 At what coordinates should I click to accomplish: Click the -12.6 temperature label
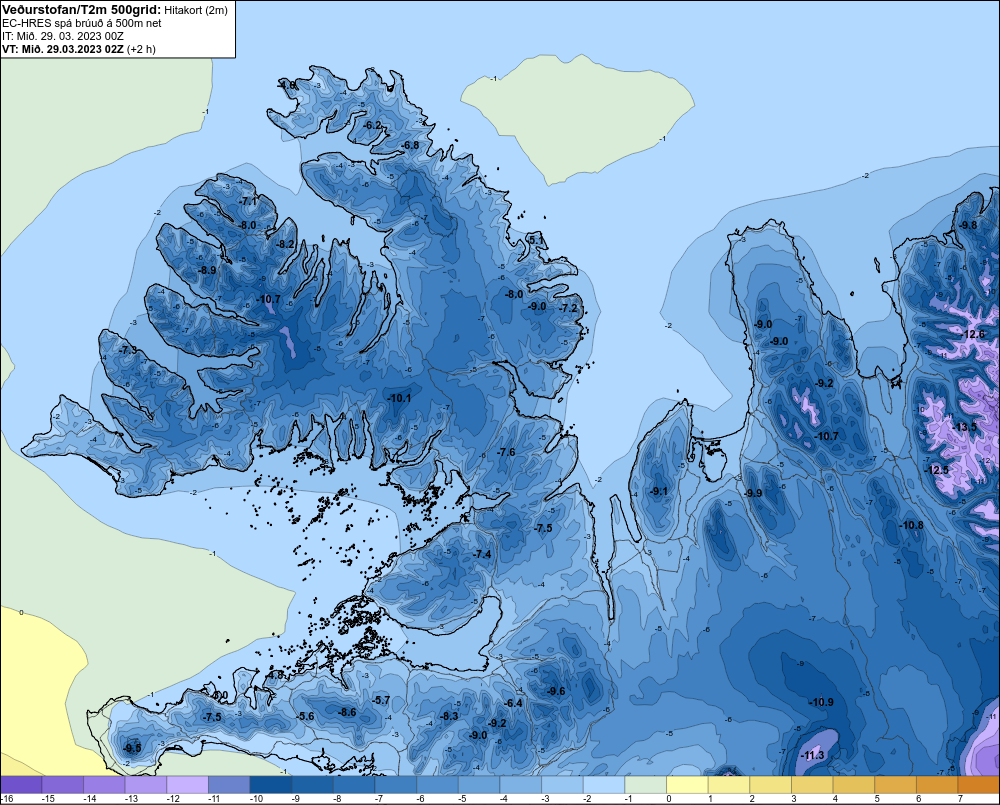point(973,335)
